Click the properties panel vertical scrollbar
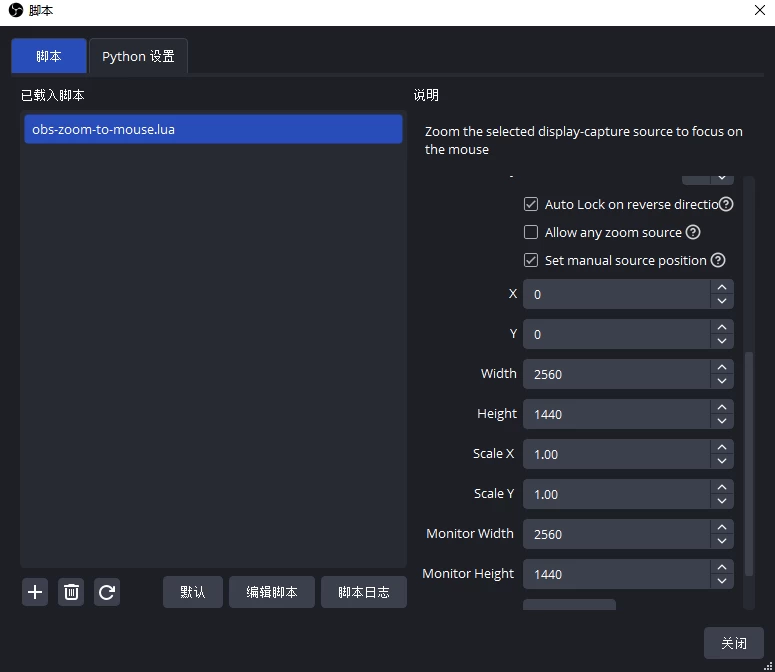Image resolution: width=775 pixels, height=672 pixels. [749, 460]
